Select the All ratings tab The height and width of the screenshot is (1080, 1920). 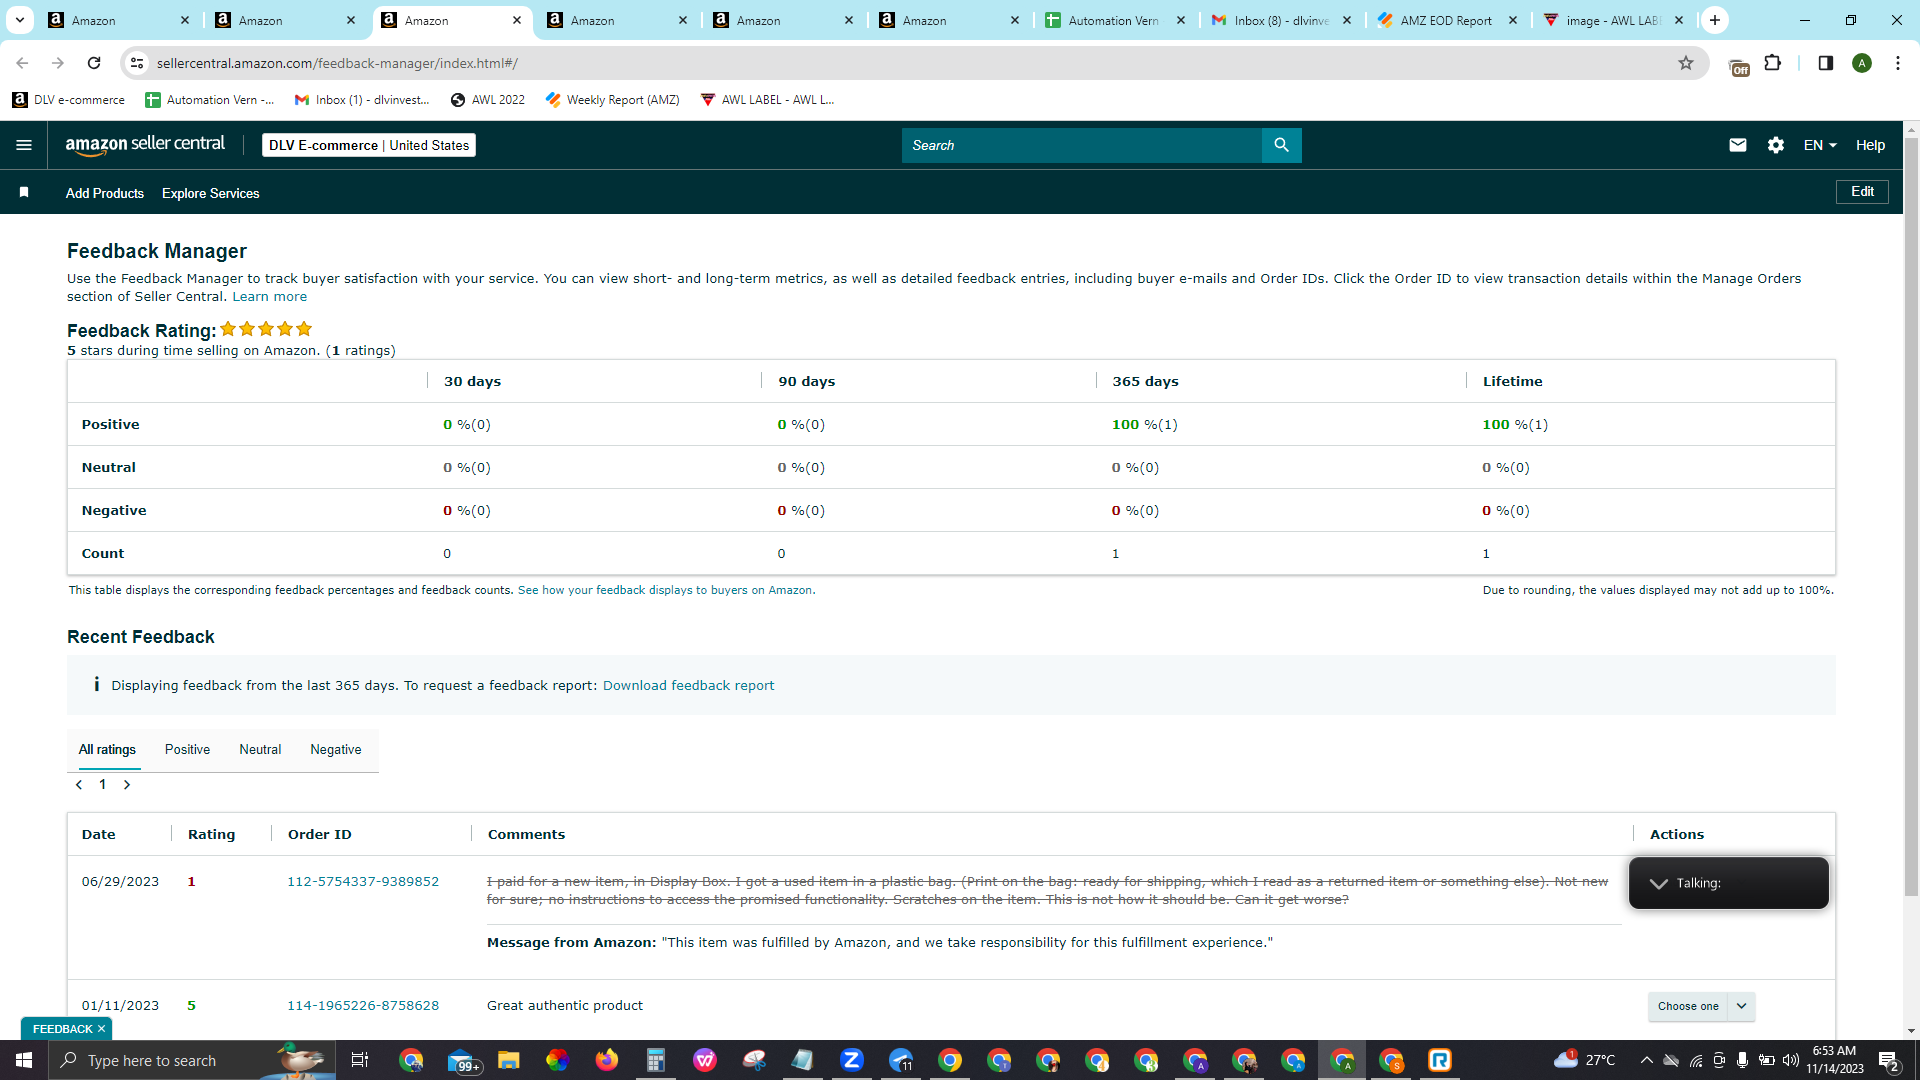(107, 749)
